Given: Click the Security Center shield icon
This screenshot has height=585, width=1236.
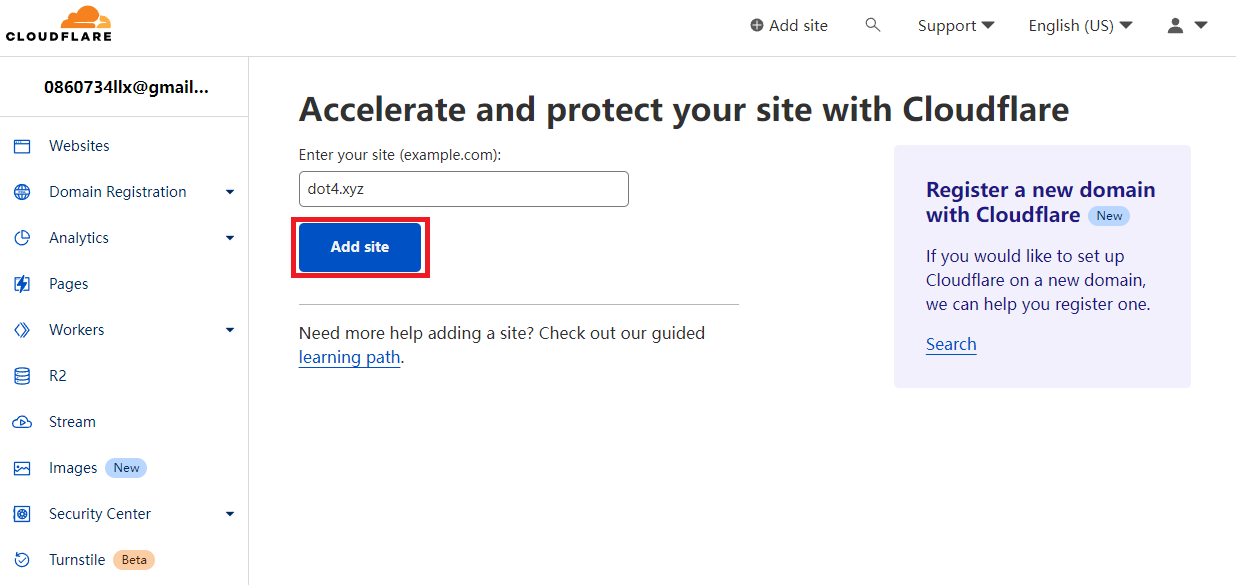Looking at the screenshot, I should pyautogui.click(x=22, y=514).
